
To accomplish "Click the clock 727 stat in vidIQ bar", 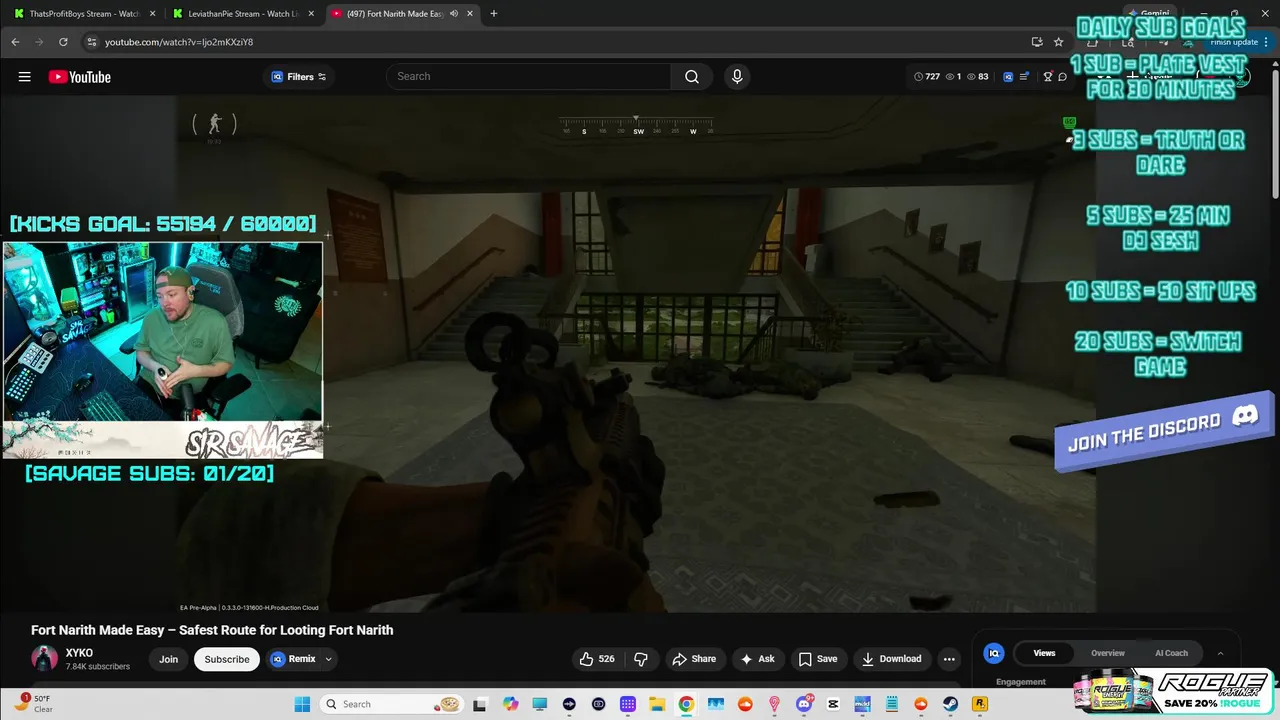I will (x=927, y=77).
